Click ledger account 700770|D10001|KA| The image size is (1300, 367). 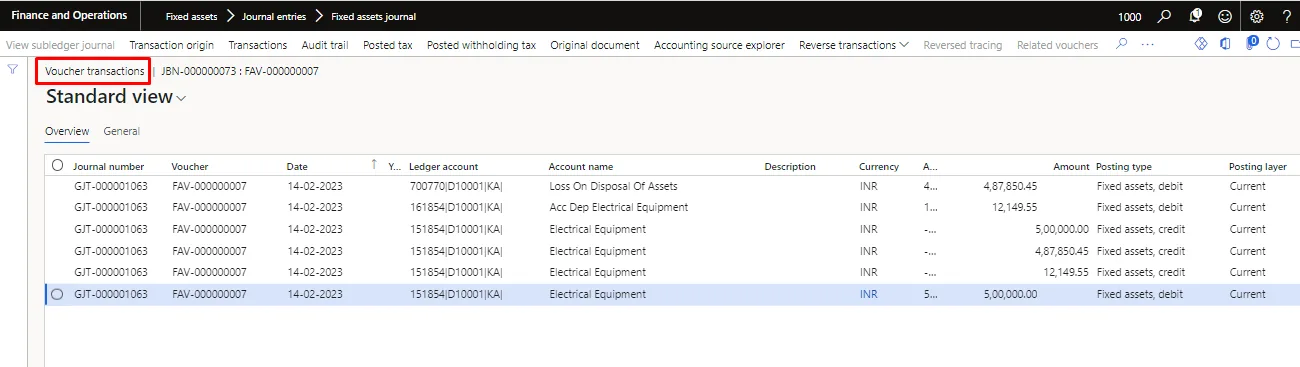(x=456, y=186)
